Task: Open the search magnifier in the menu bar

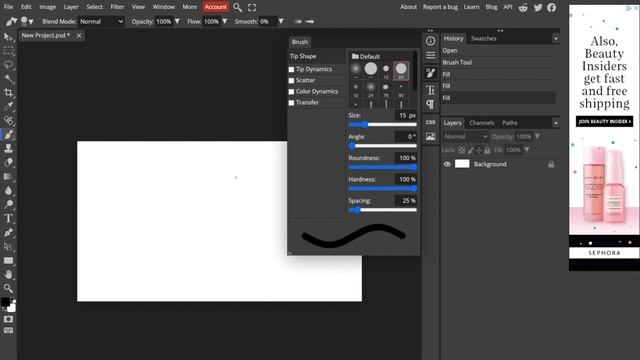Action: [238, 7]
